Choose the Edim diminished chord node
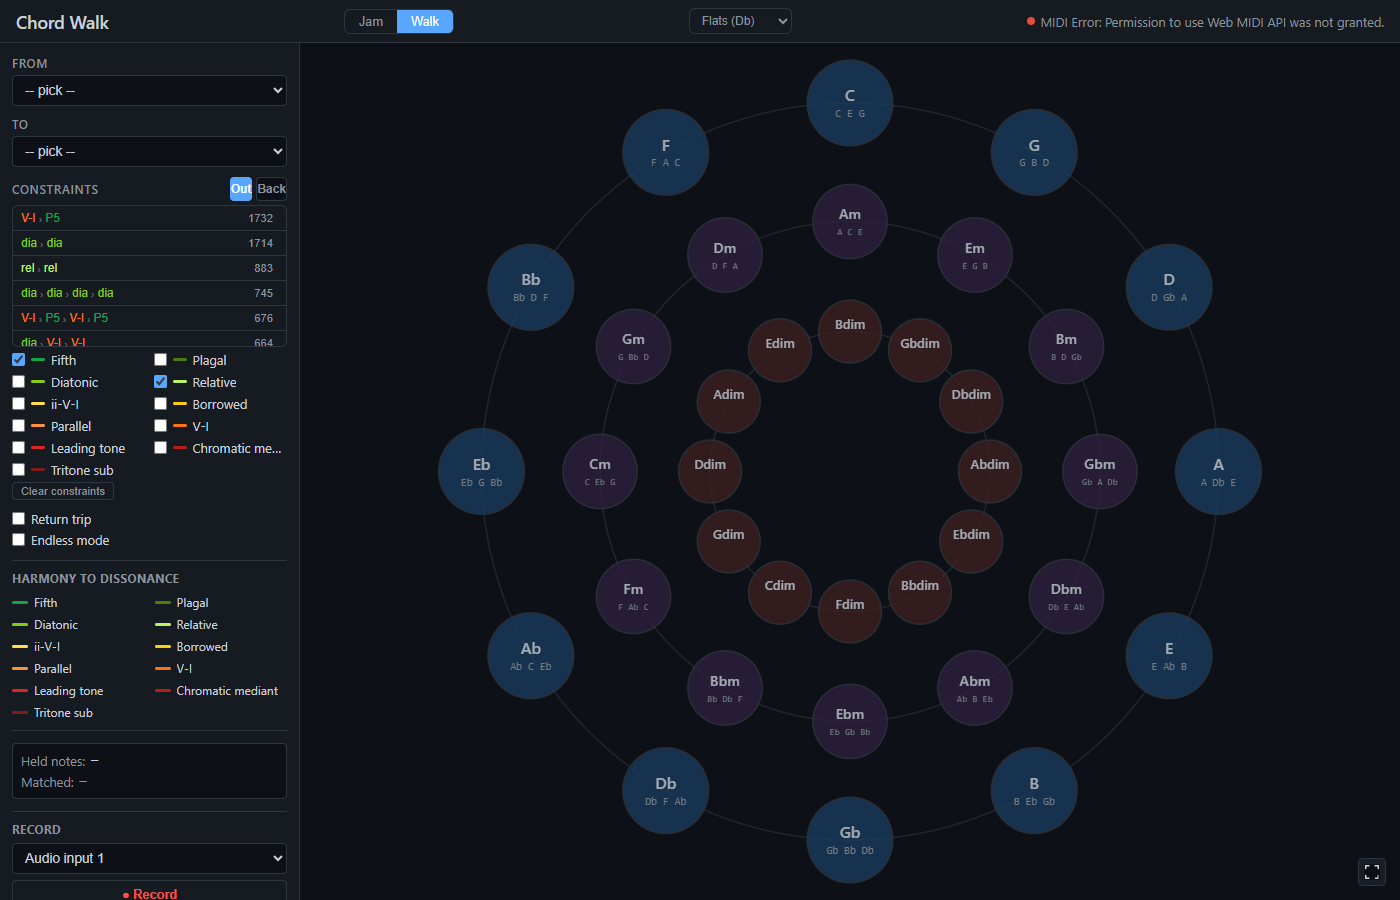Viewport: 1400px width, 900px height. pos(780,350)
